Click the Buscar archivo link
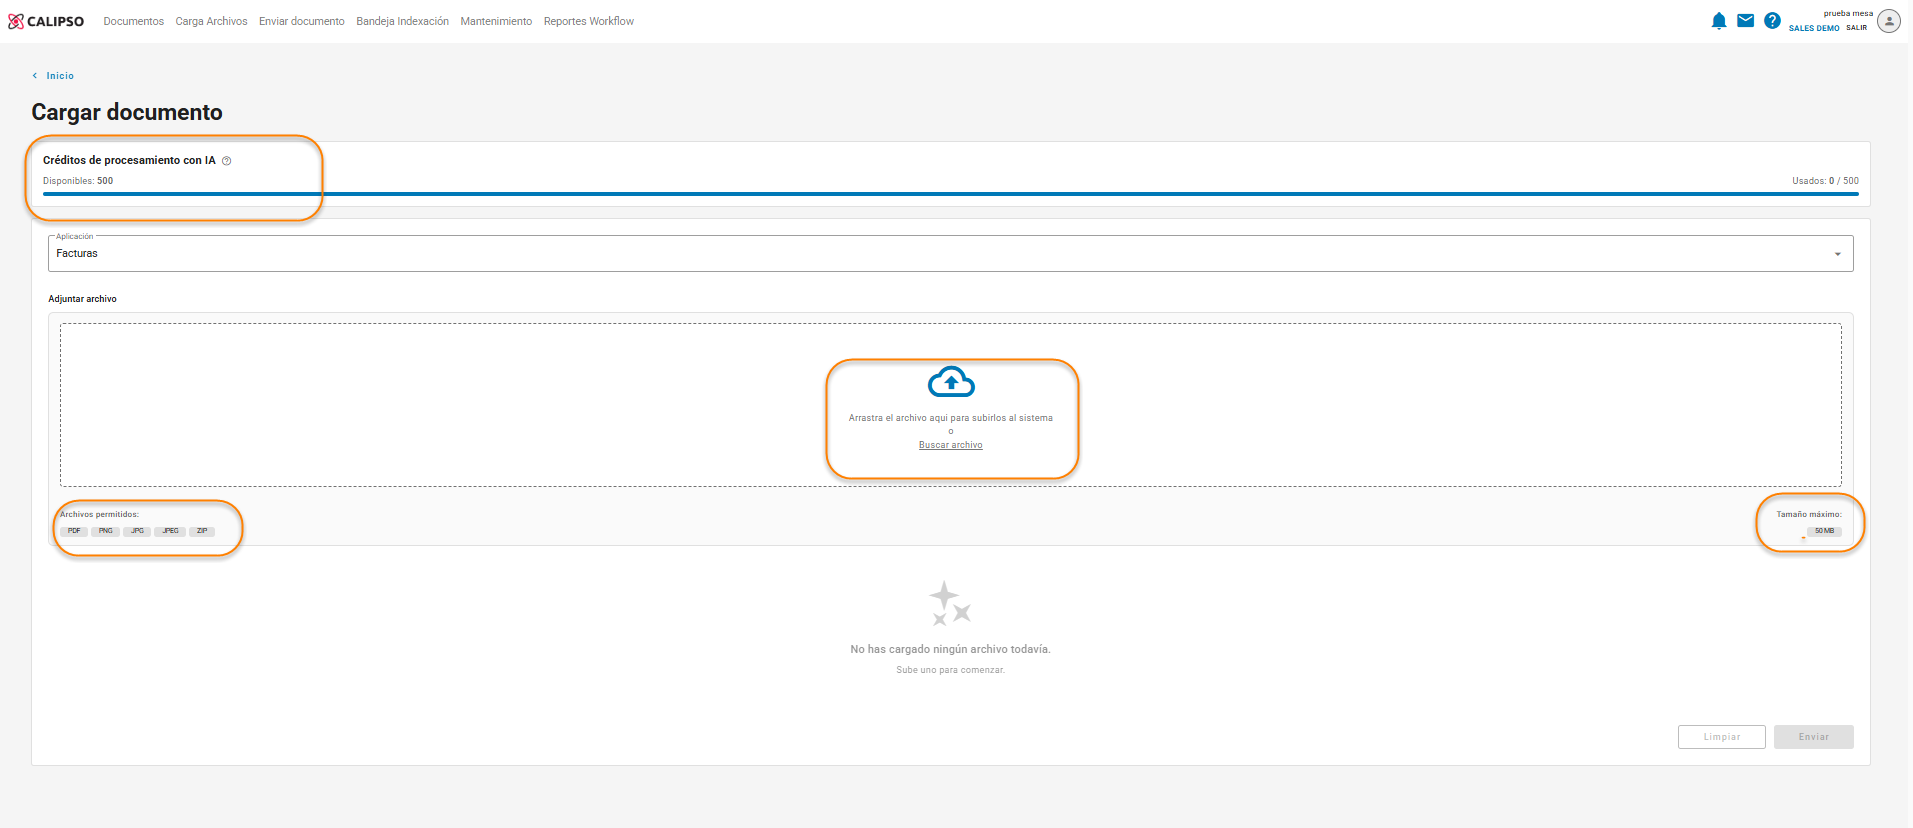This screenshot has height=828, width=1913. point(951,445)
